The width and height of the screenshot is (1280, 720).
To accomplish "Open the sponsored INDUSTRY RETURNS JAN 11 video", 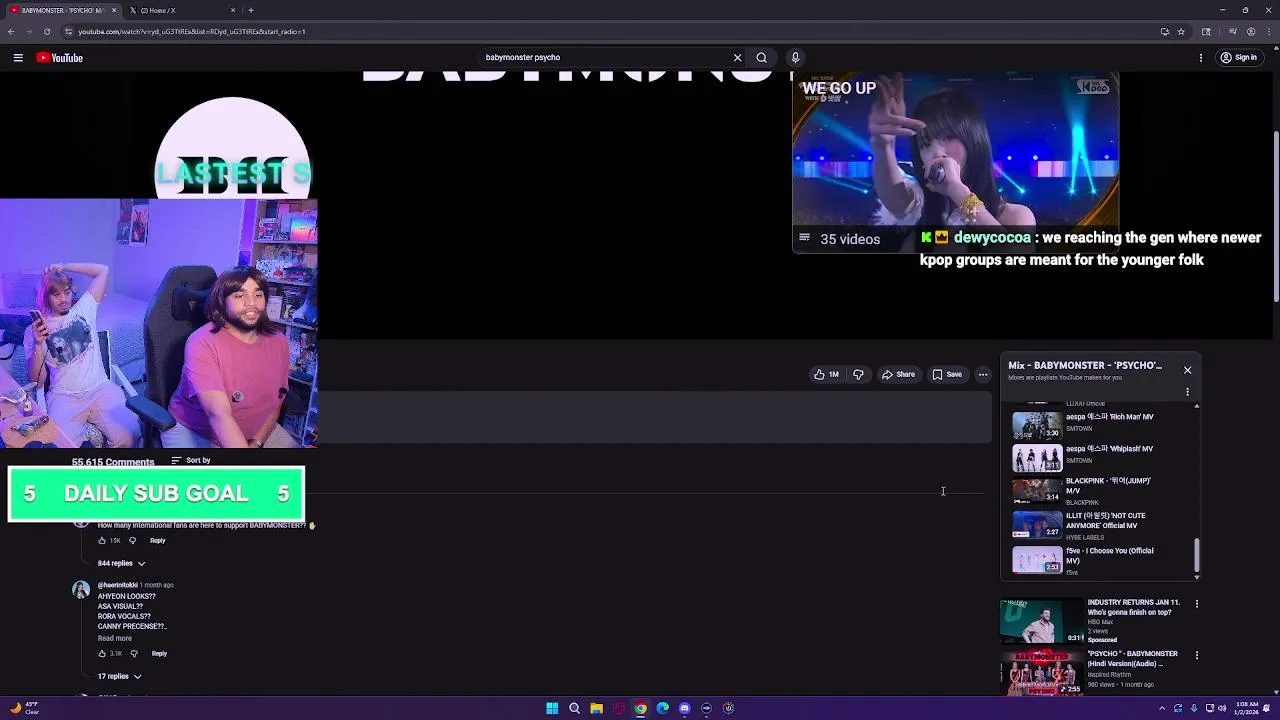I will pos(1090,621).
